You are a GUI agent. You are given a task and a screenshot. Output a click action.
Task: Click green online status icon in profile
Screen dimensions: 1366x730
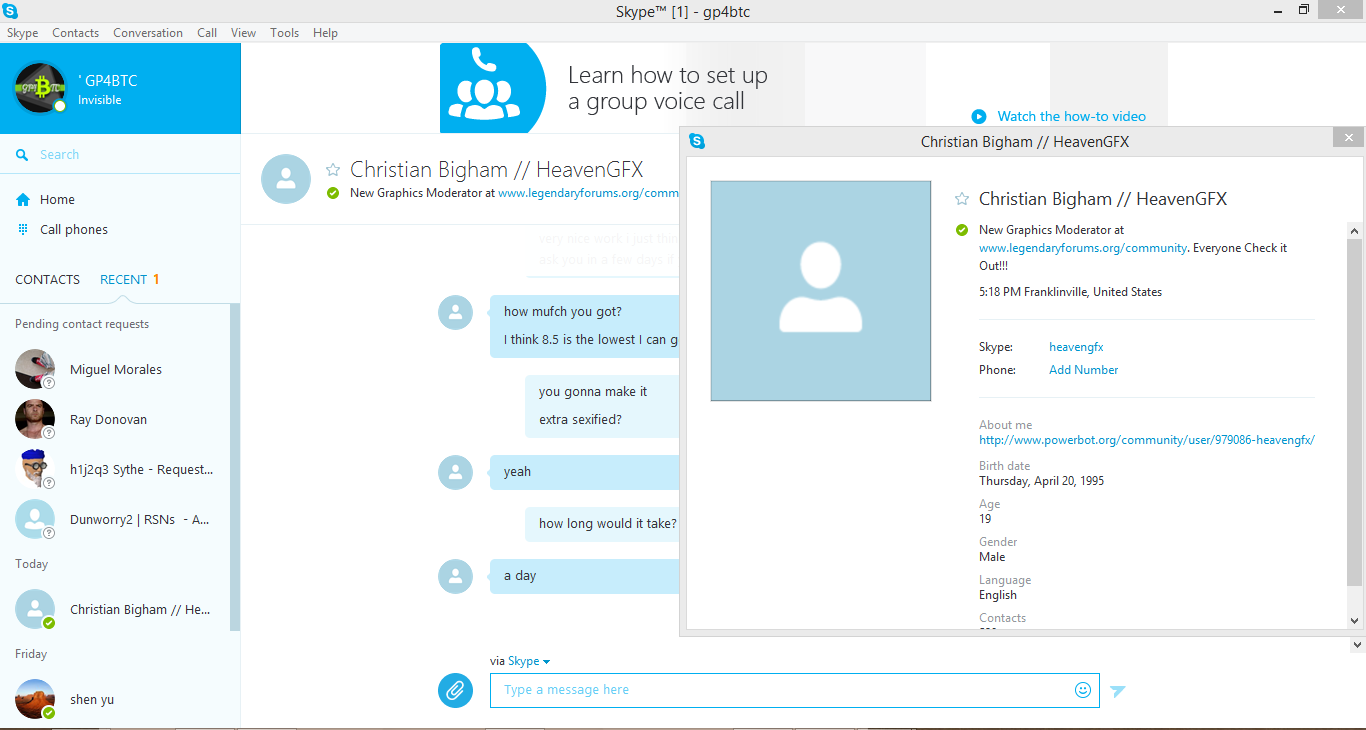click(x=962, y=230)
